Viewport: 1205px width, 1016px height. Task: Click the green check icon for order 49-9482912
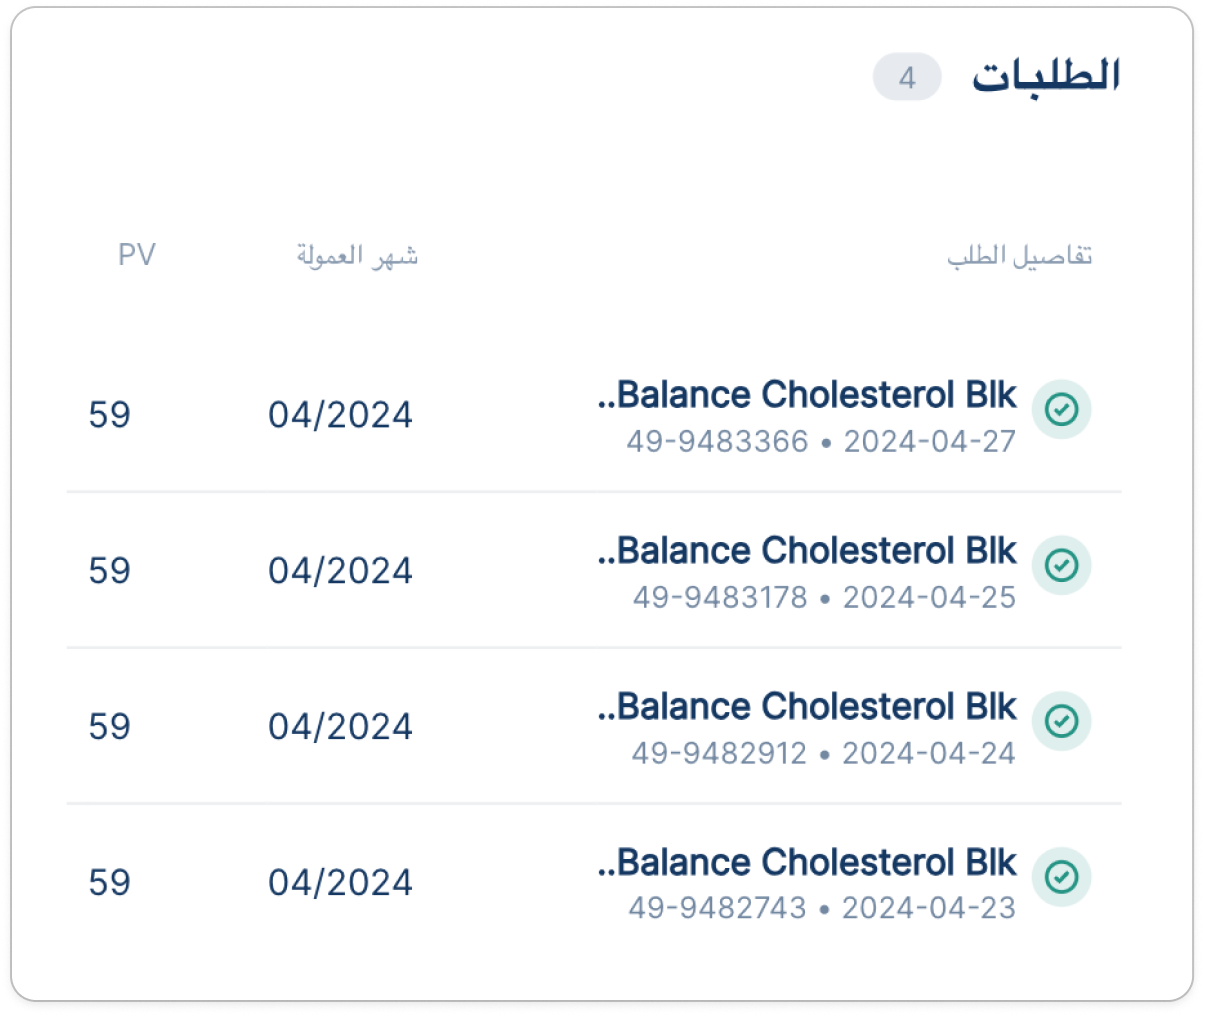(1061, 721)
